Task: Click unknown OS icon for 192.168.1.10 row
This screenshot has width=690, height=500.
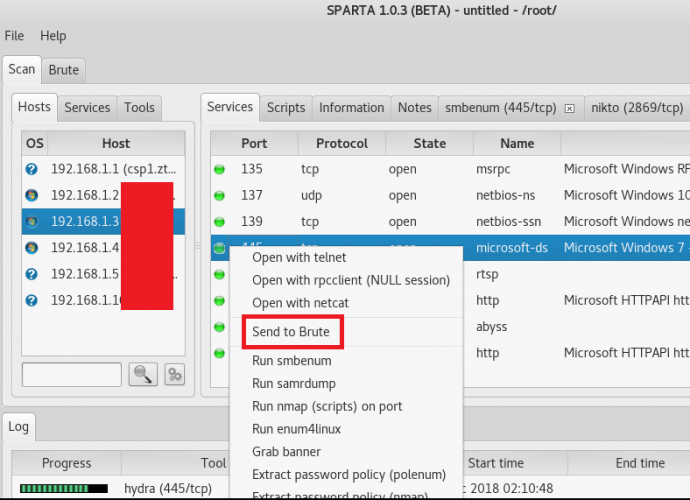Action: (x=32, y=301)
